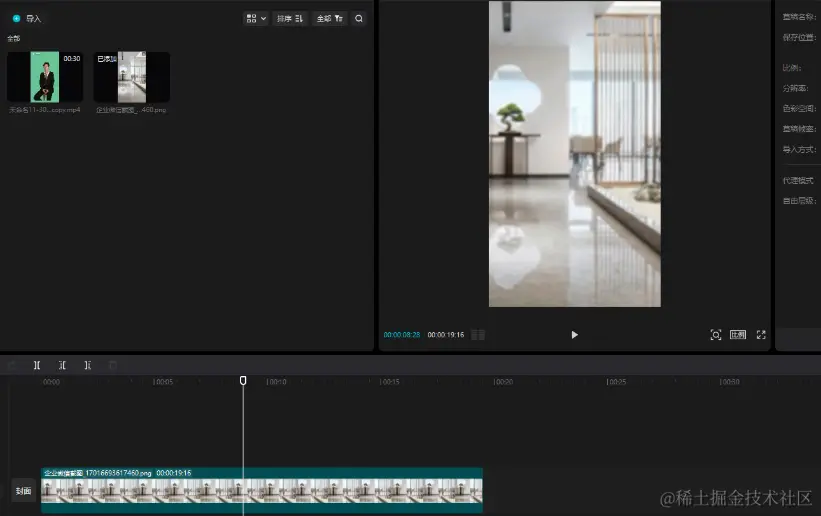
Task: Click the copy.mp4 file name
Action: 45,110
